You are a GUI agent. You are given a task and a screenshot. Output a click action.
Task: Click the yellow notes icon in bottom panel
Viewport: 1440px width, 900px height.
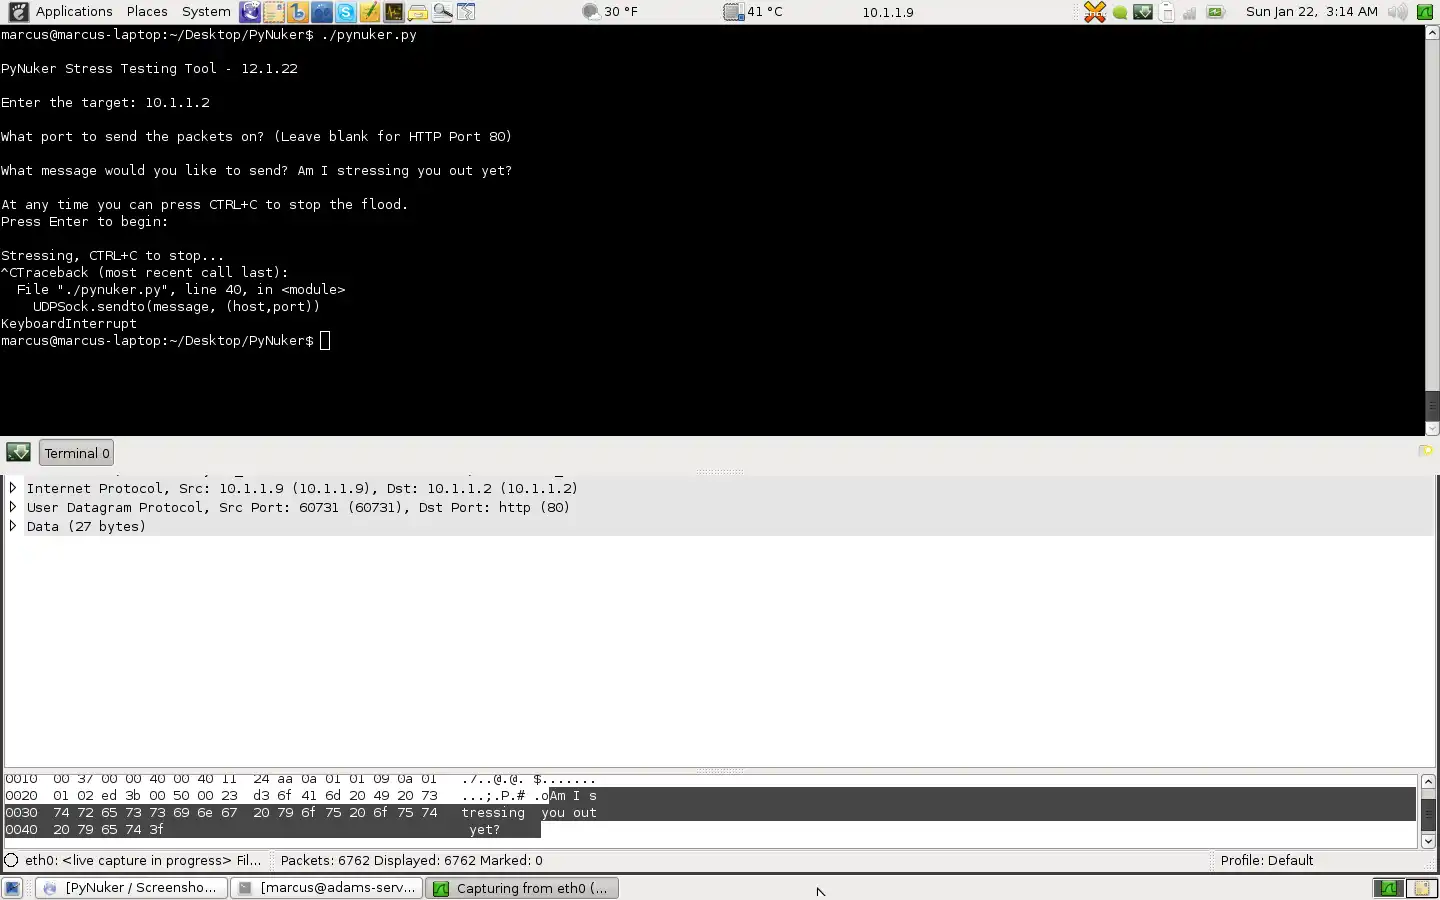click(x=1421, y=888)
